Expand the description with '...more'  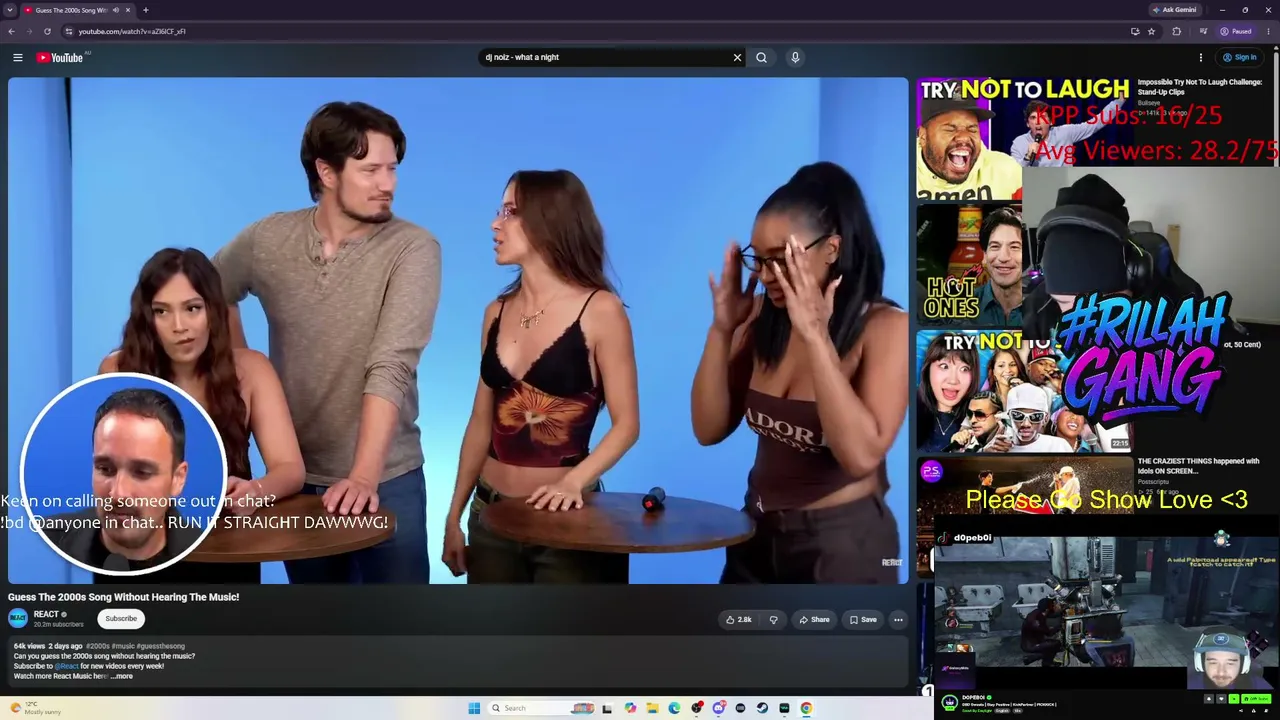[122, 677]
